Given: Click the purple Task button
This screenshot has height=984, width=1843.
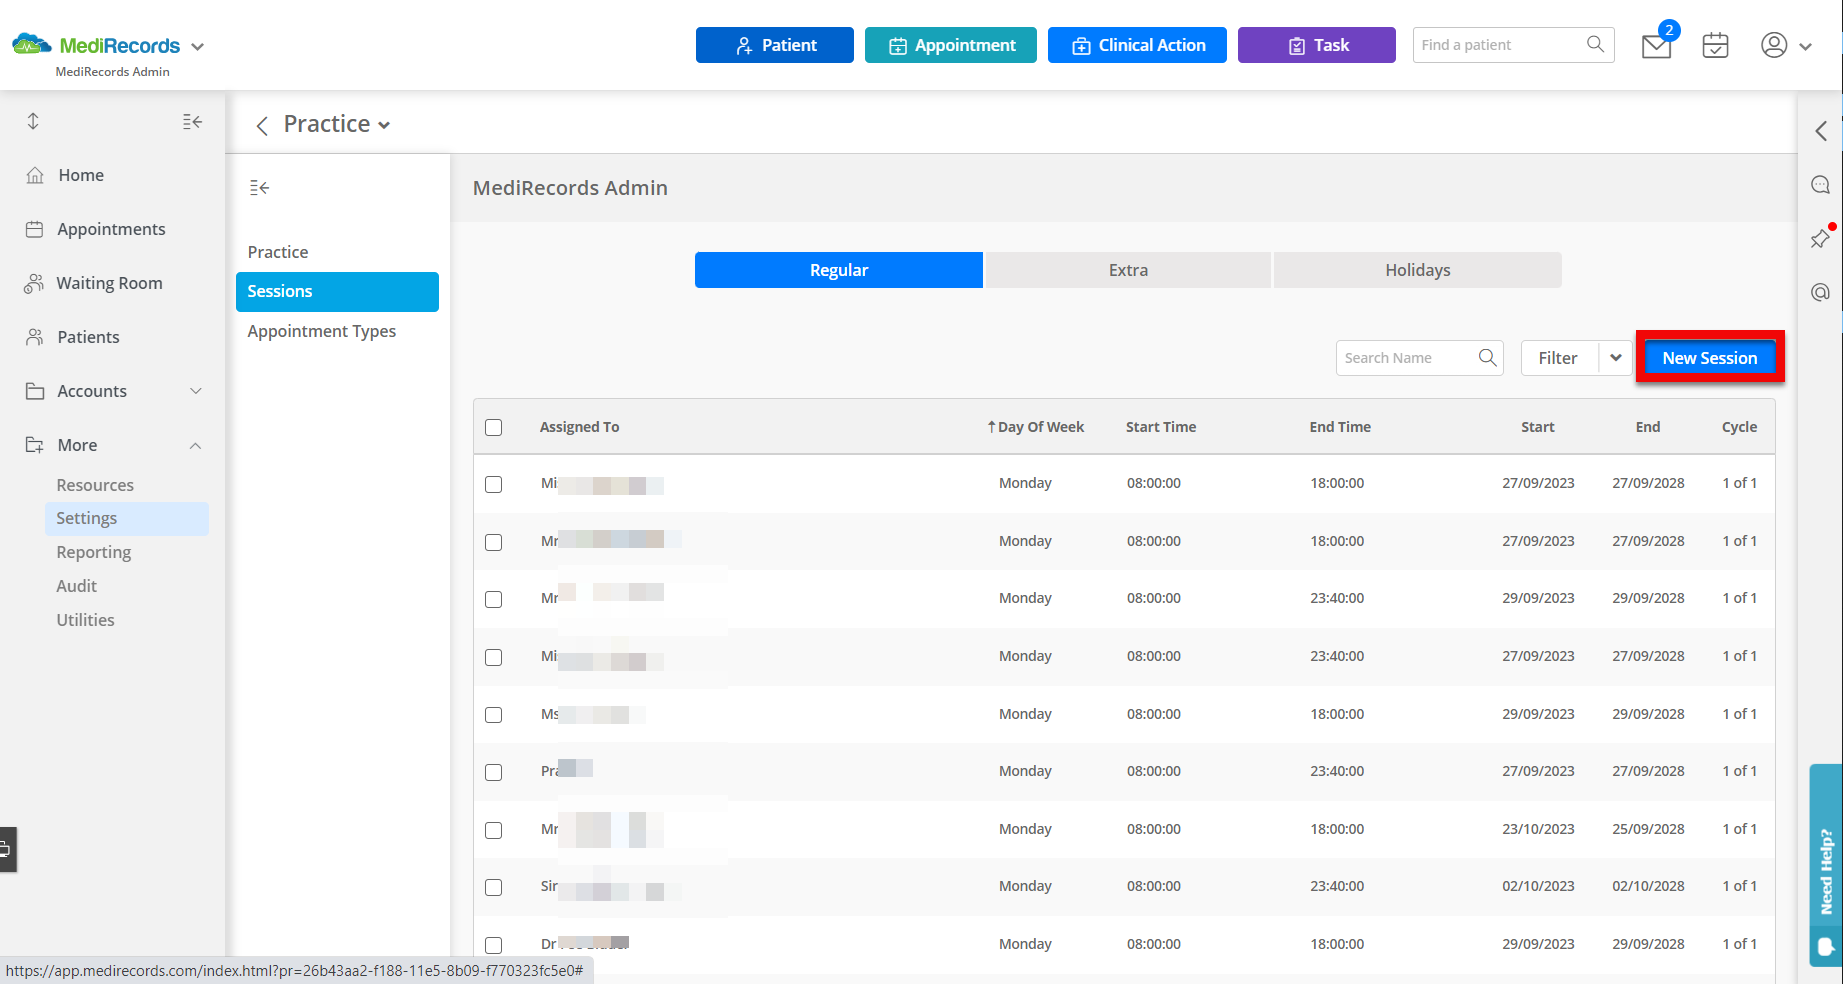Looking at the screenshot, I should (1317, 45).
